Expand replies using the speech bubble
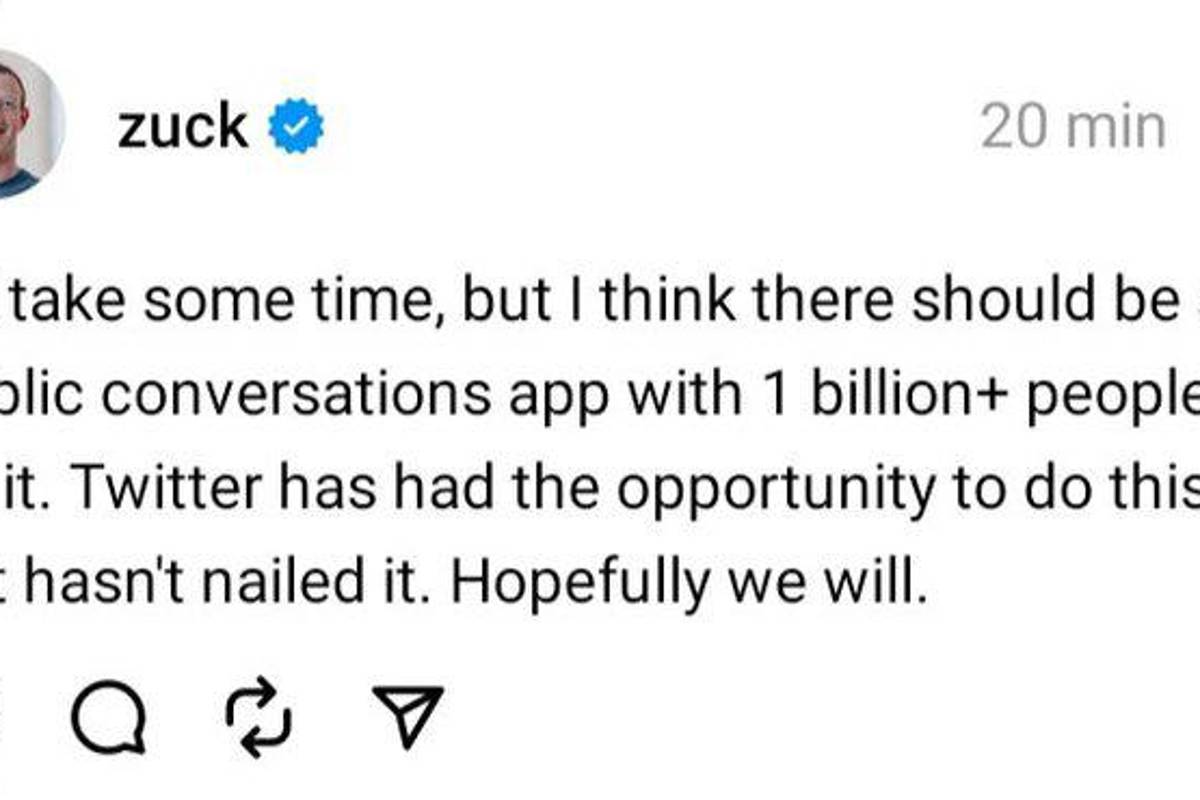1200x800 pixels. (x=110, y=715)
